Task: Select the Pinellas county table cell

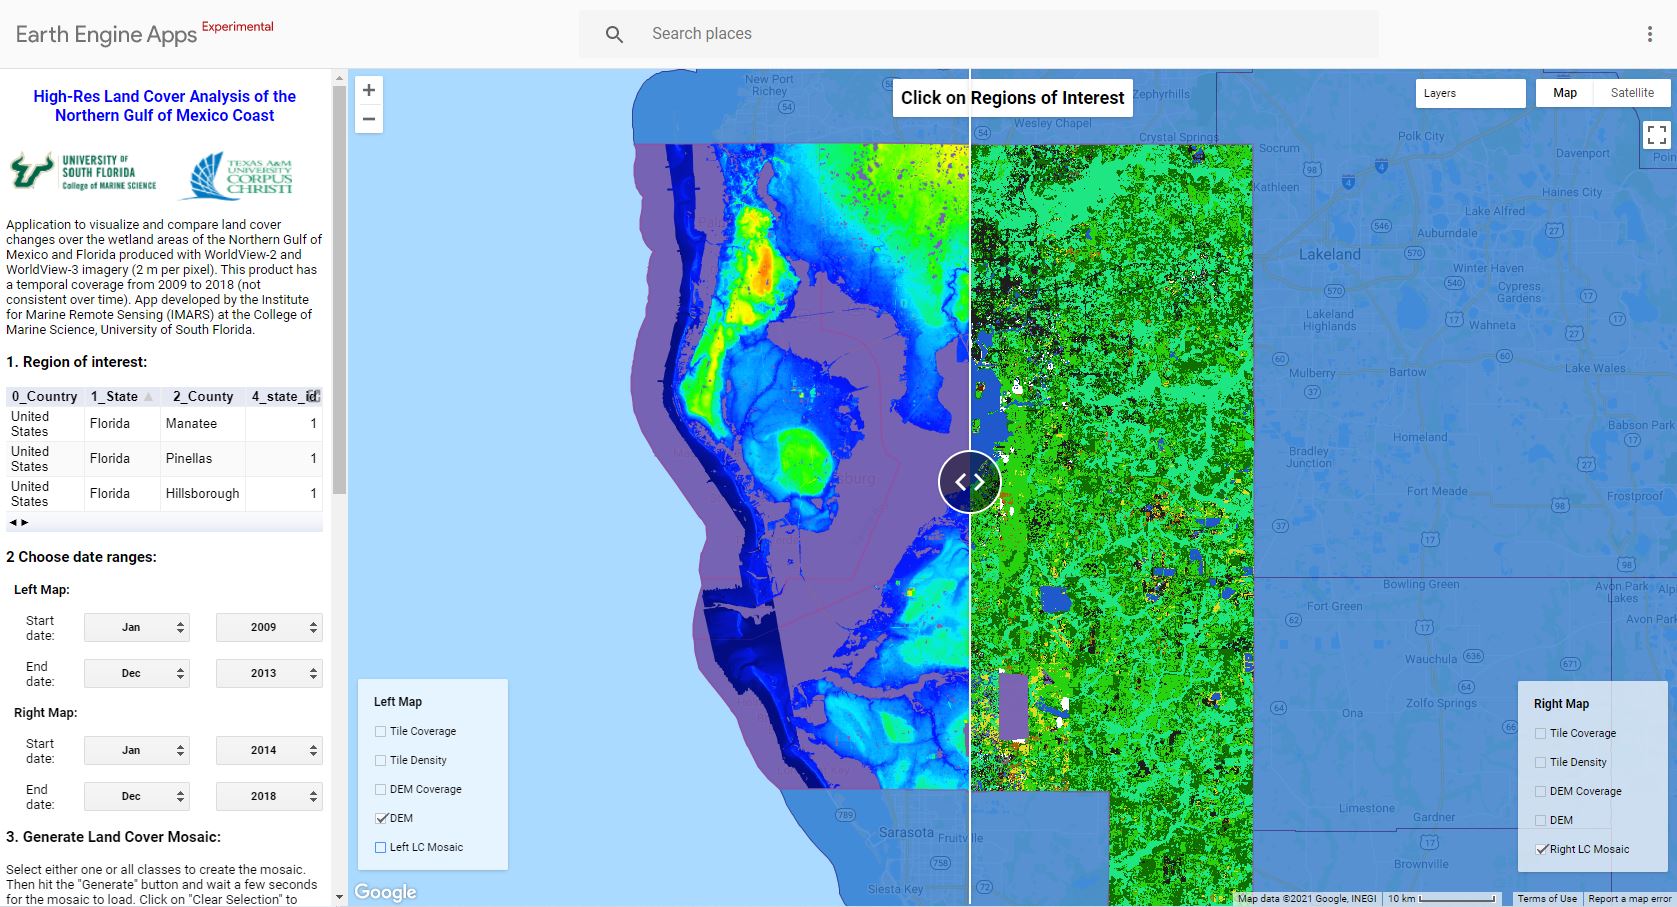Action: [203, 458]
